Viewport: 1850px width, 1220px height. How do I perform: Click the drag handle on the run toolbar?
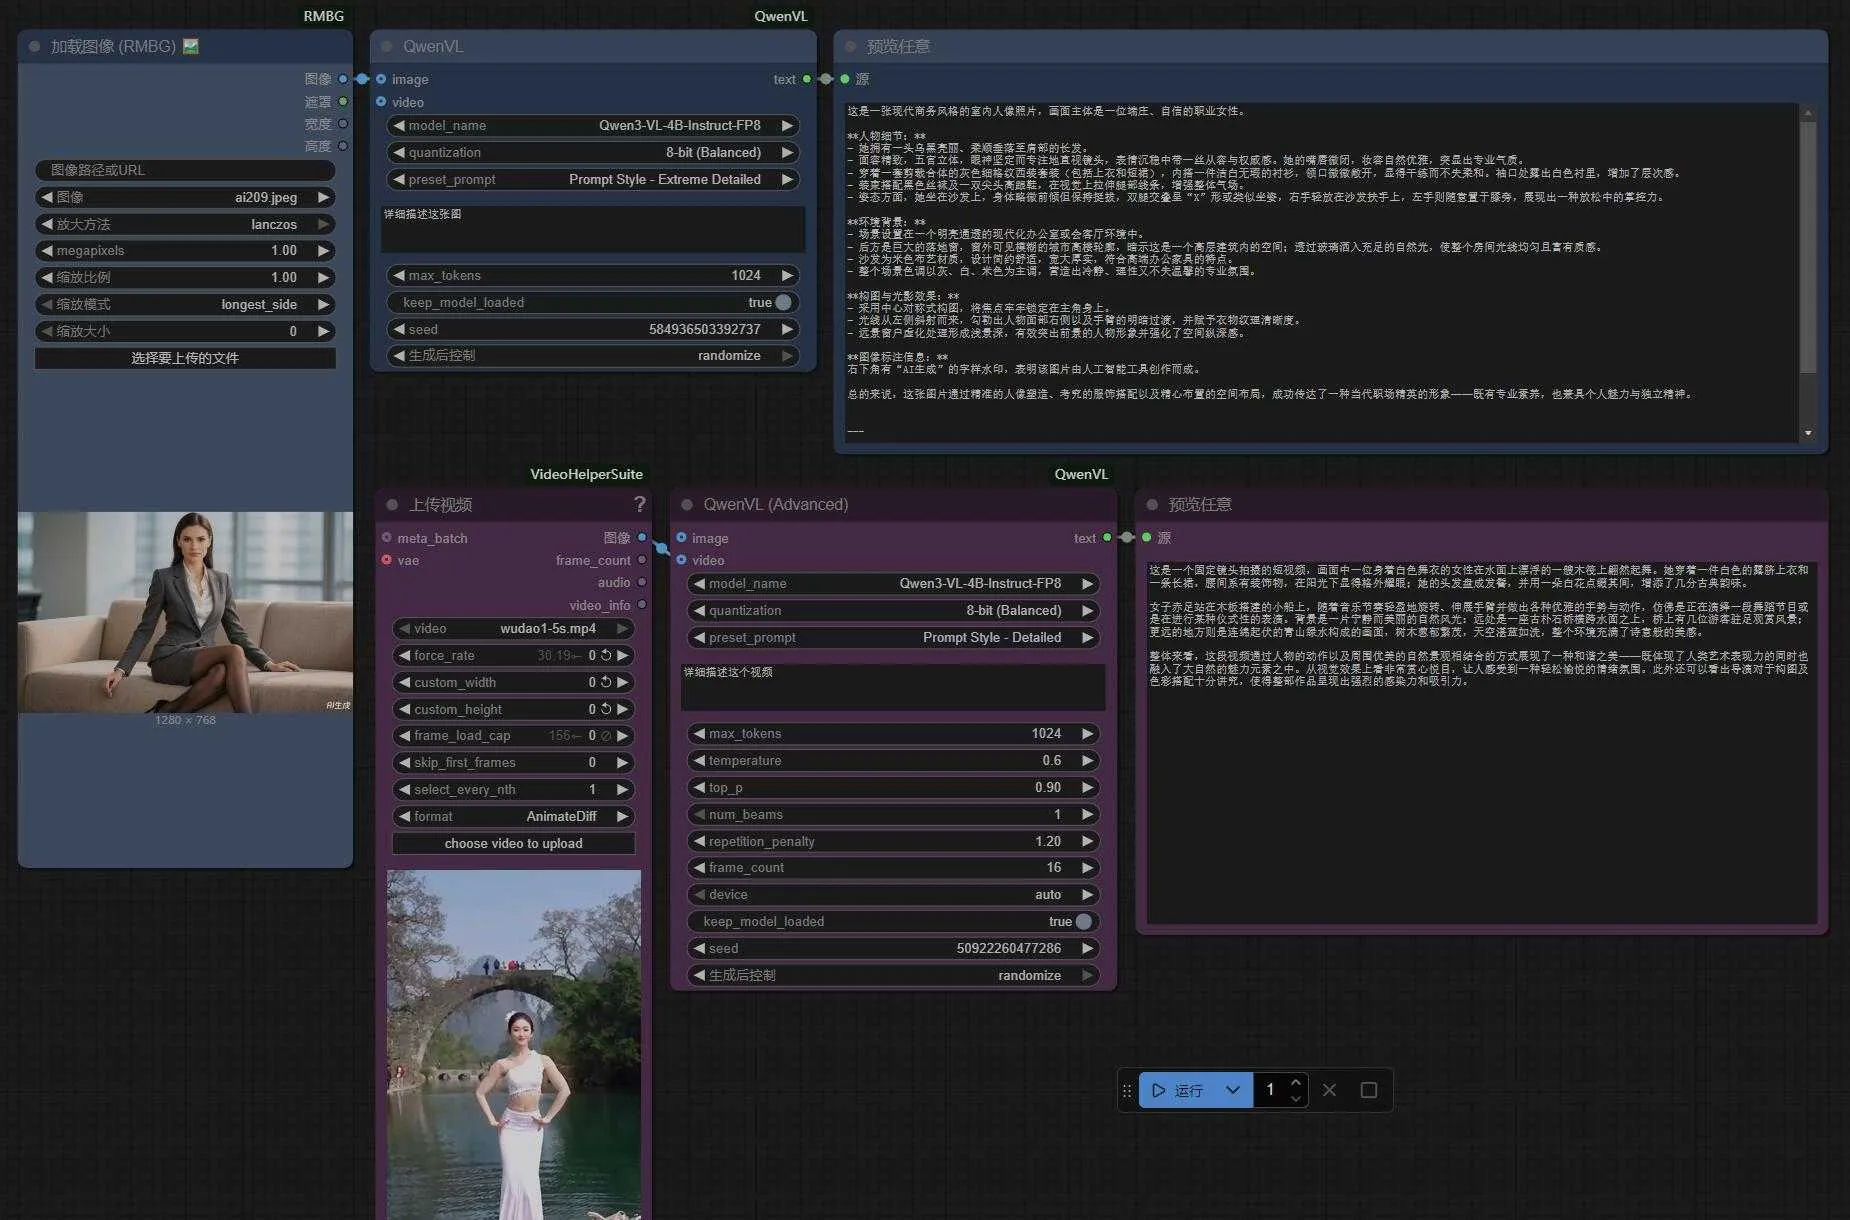[x=1127, y=1090]
